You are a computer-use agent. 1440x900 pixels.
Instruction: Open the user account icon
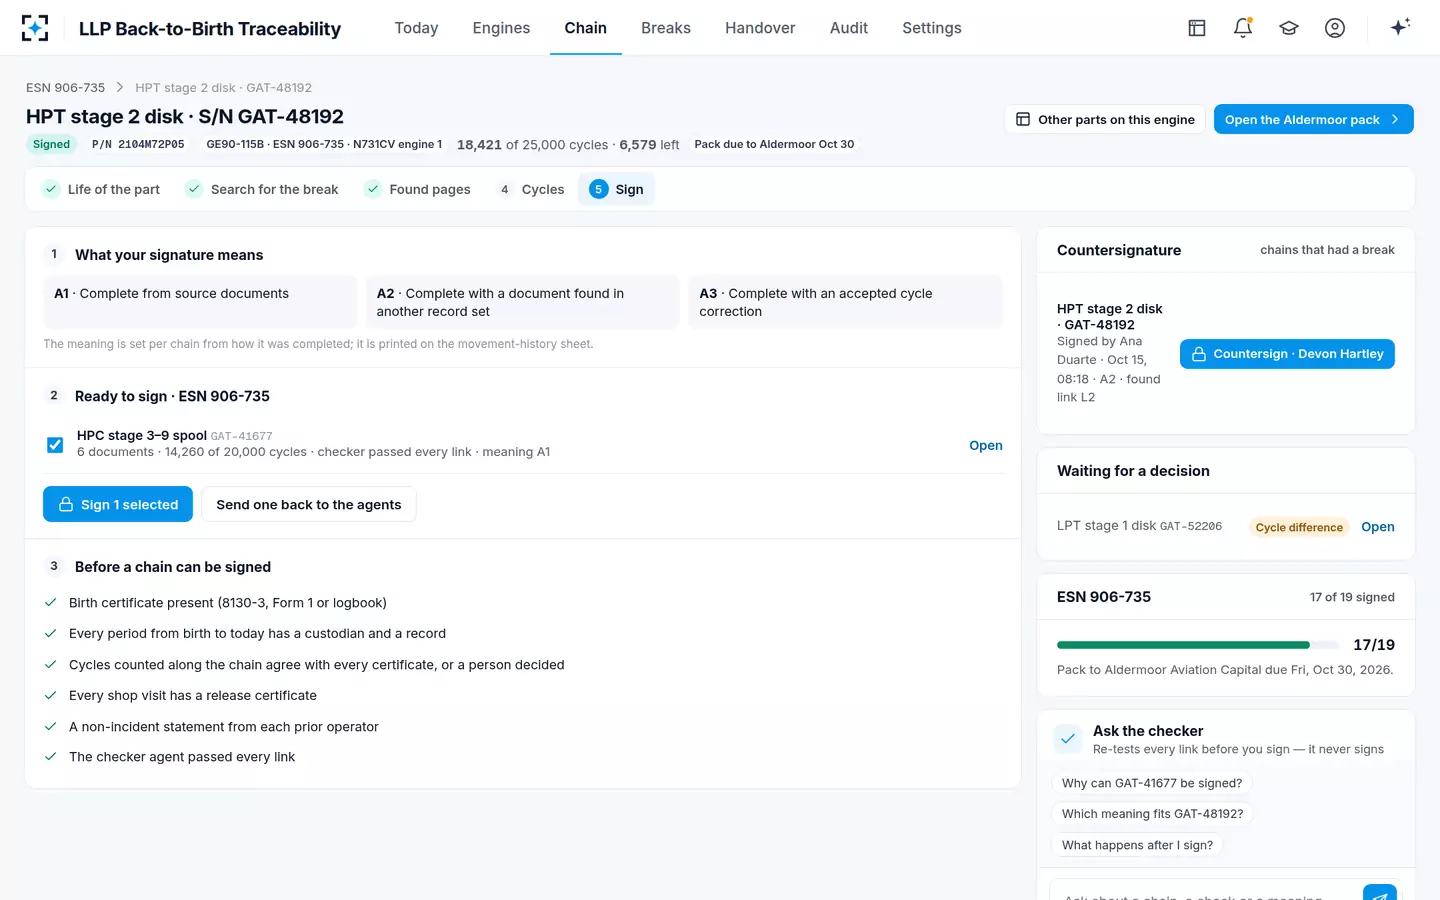click(1335, 28)
